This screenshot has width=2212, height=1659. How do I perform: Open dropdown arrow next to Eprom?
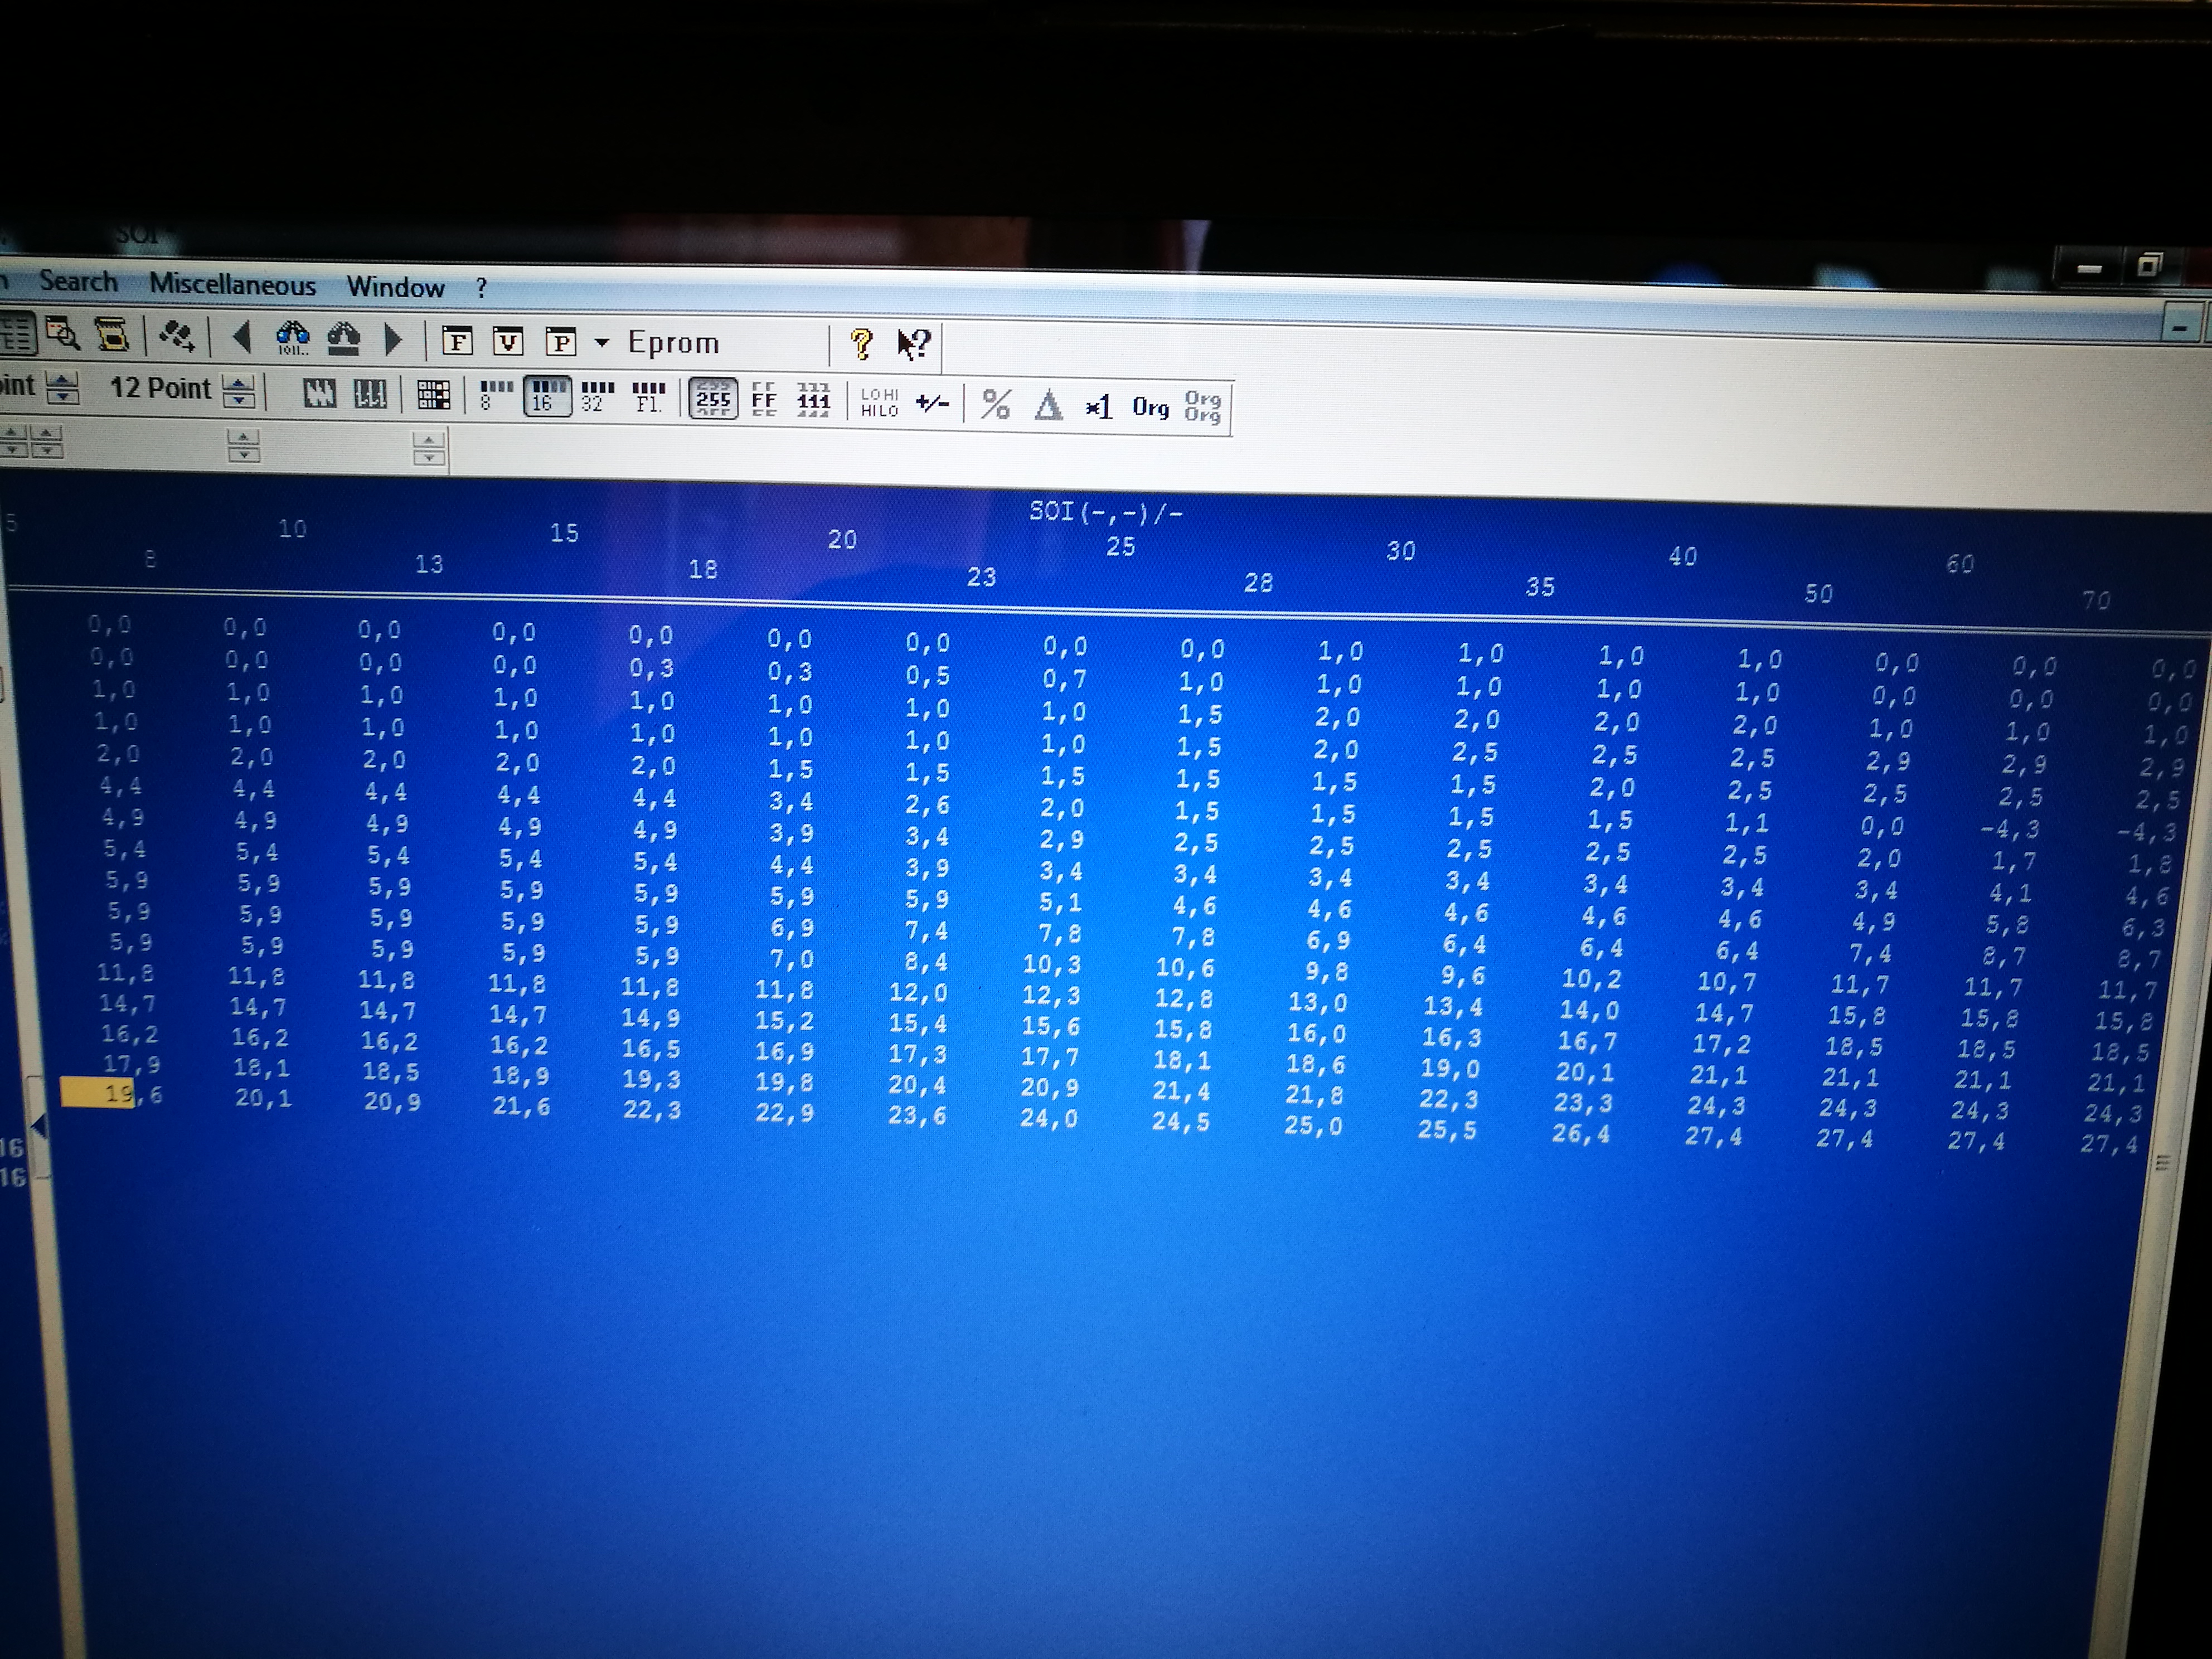[602, 343]
